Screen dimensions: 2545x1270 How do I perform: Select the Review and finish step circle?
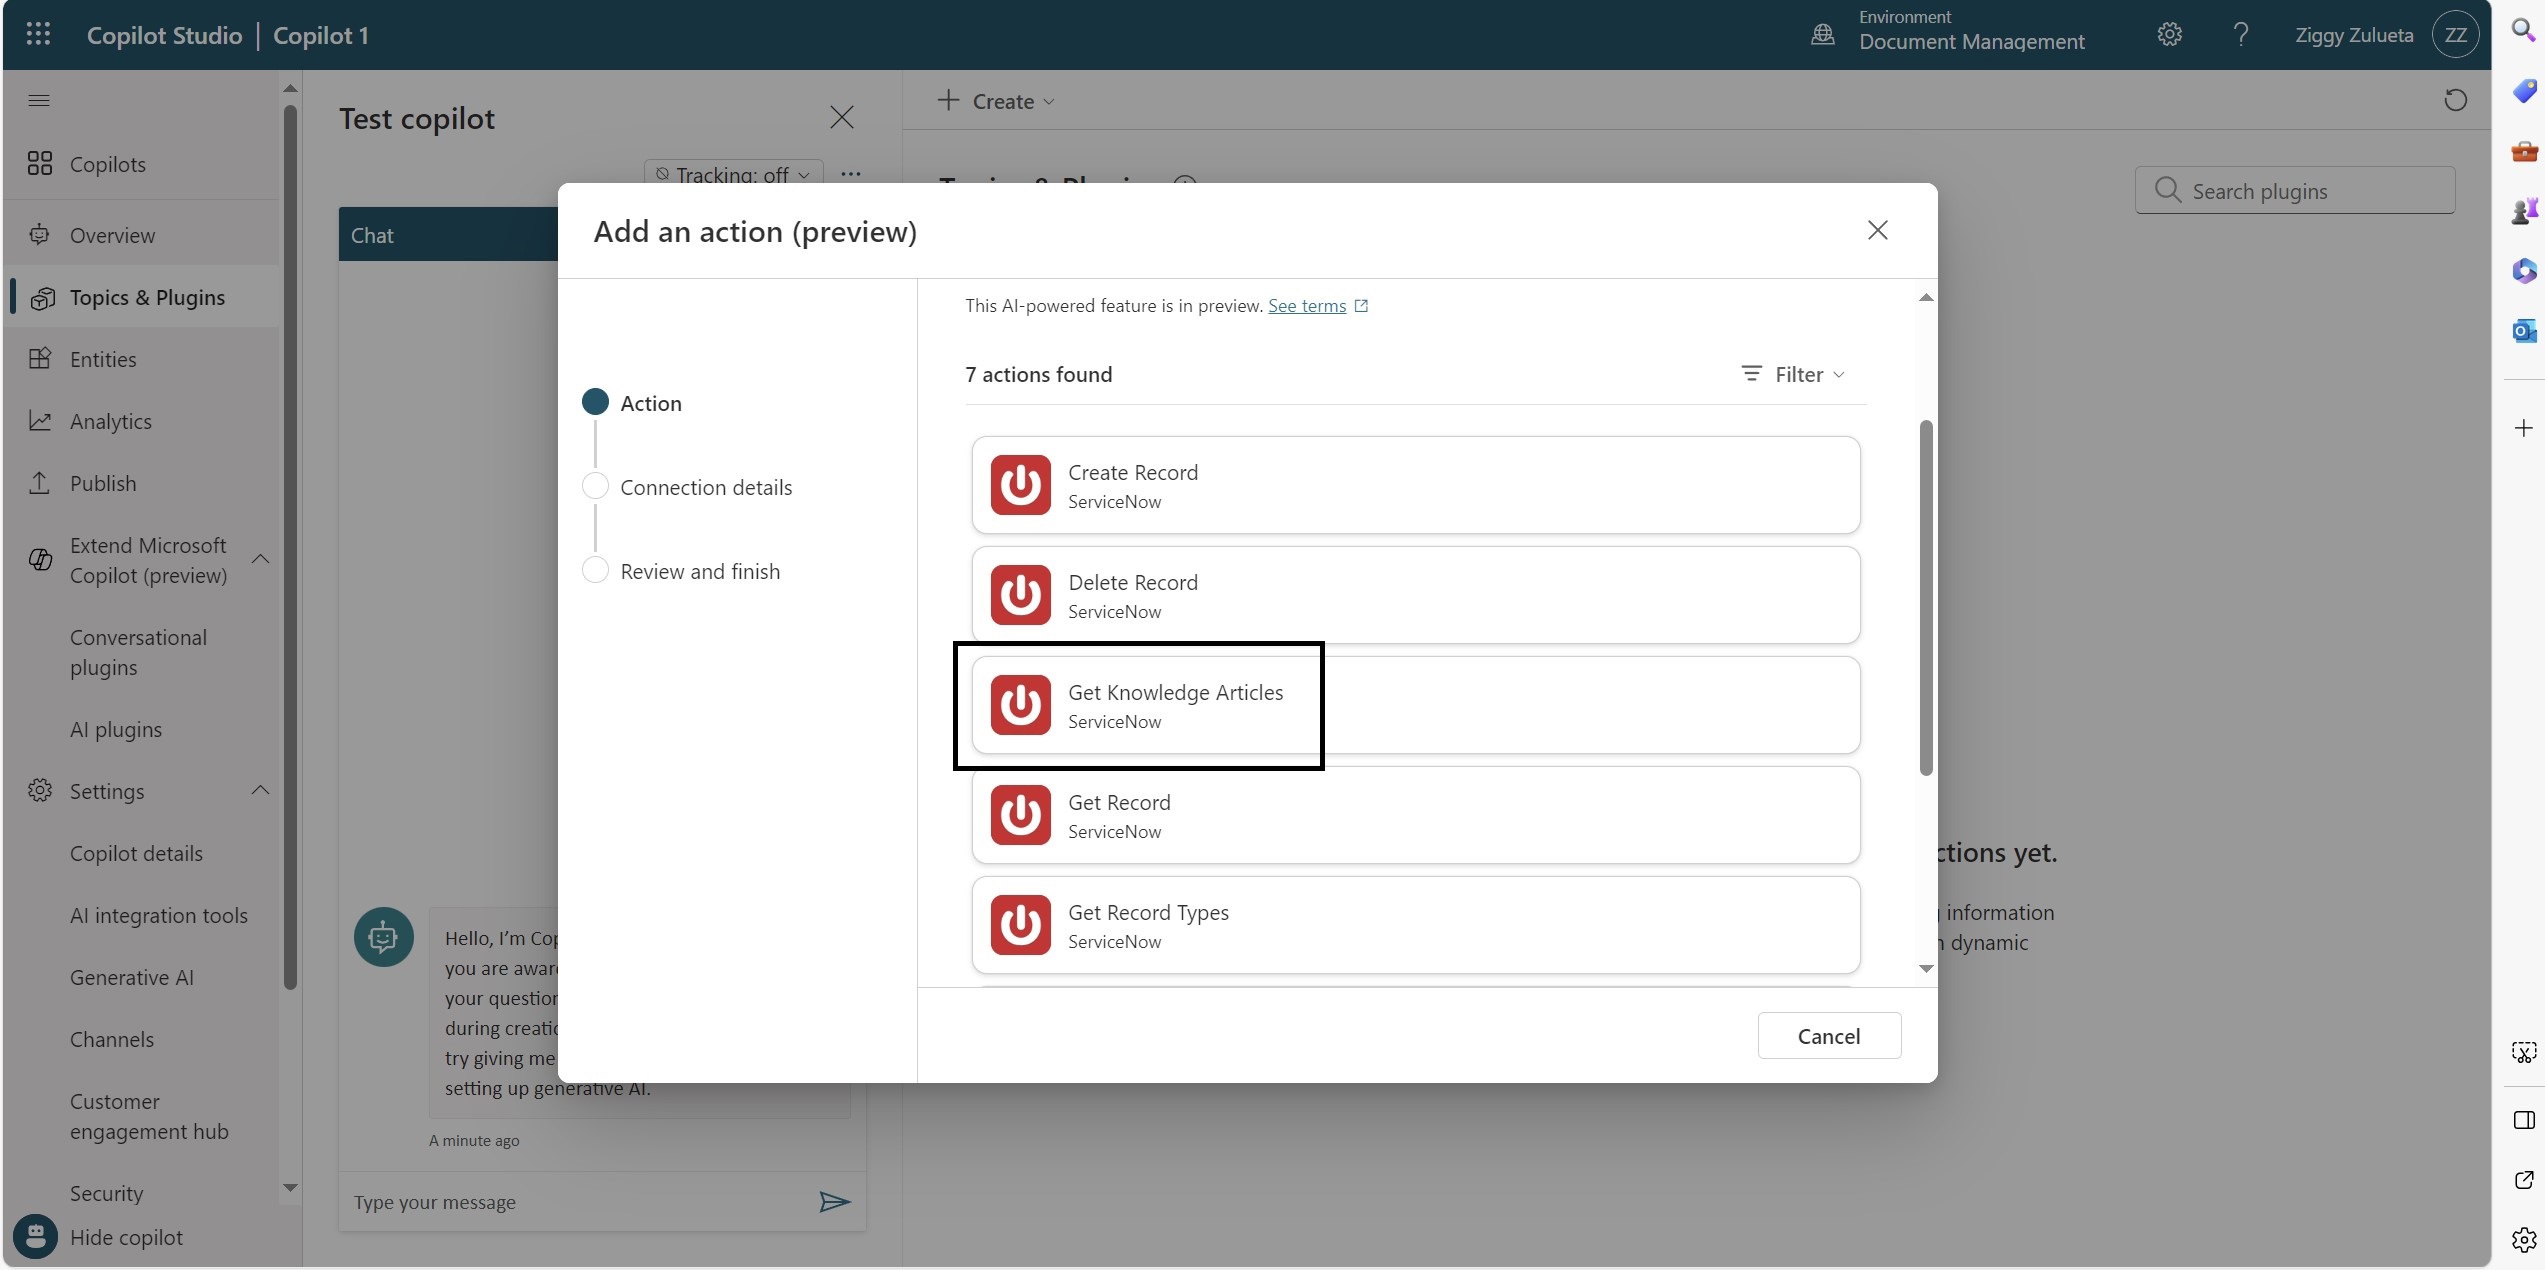point(595,570)
